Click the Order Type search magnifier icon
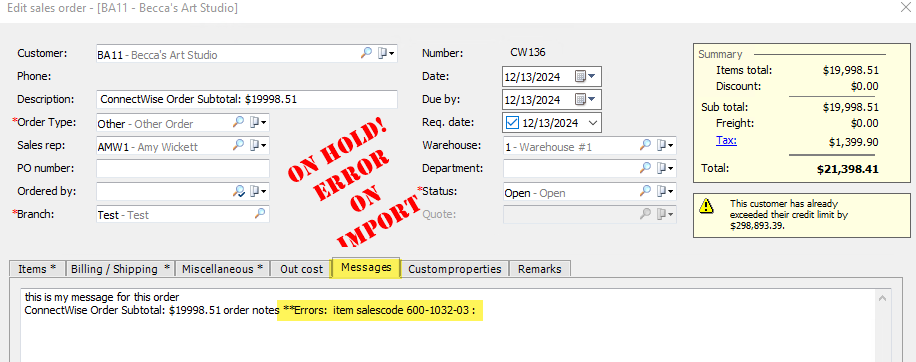Viewport: 916px width, 362px height. click(x=238, y=122)
